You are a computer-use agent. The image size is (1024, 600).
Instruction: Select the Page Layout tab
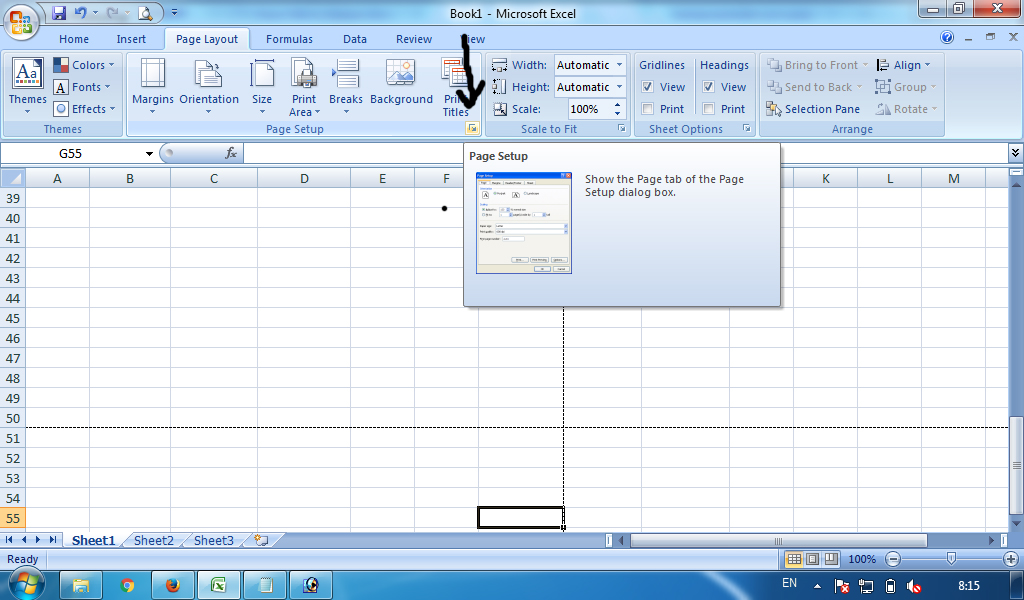pyautogui.click(x=206, y=39)
